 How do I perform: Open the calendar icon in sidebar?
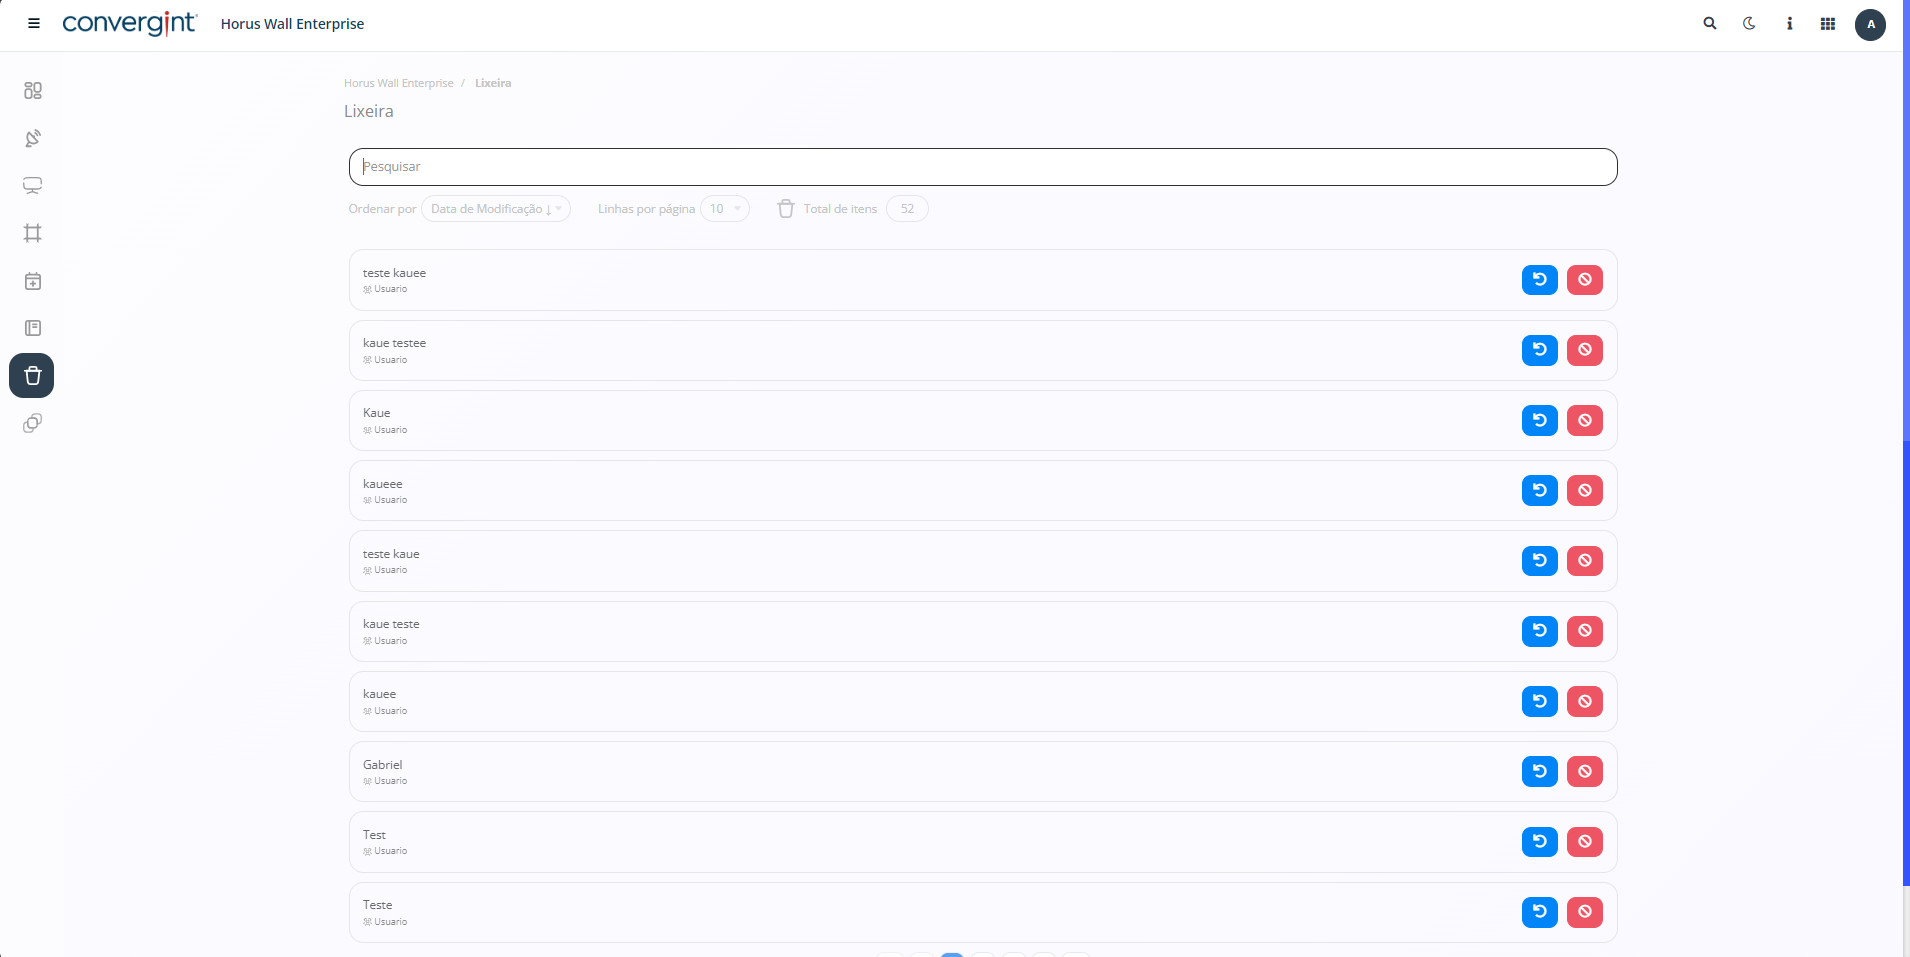pos(33,281)
